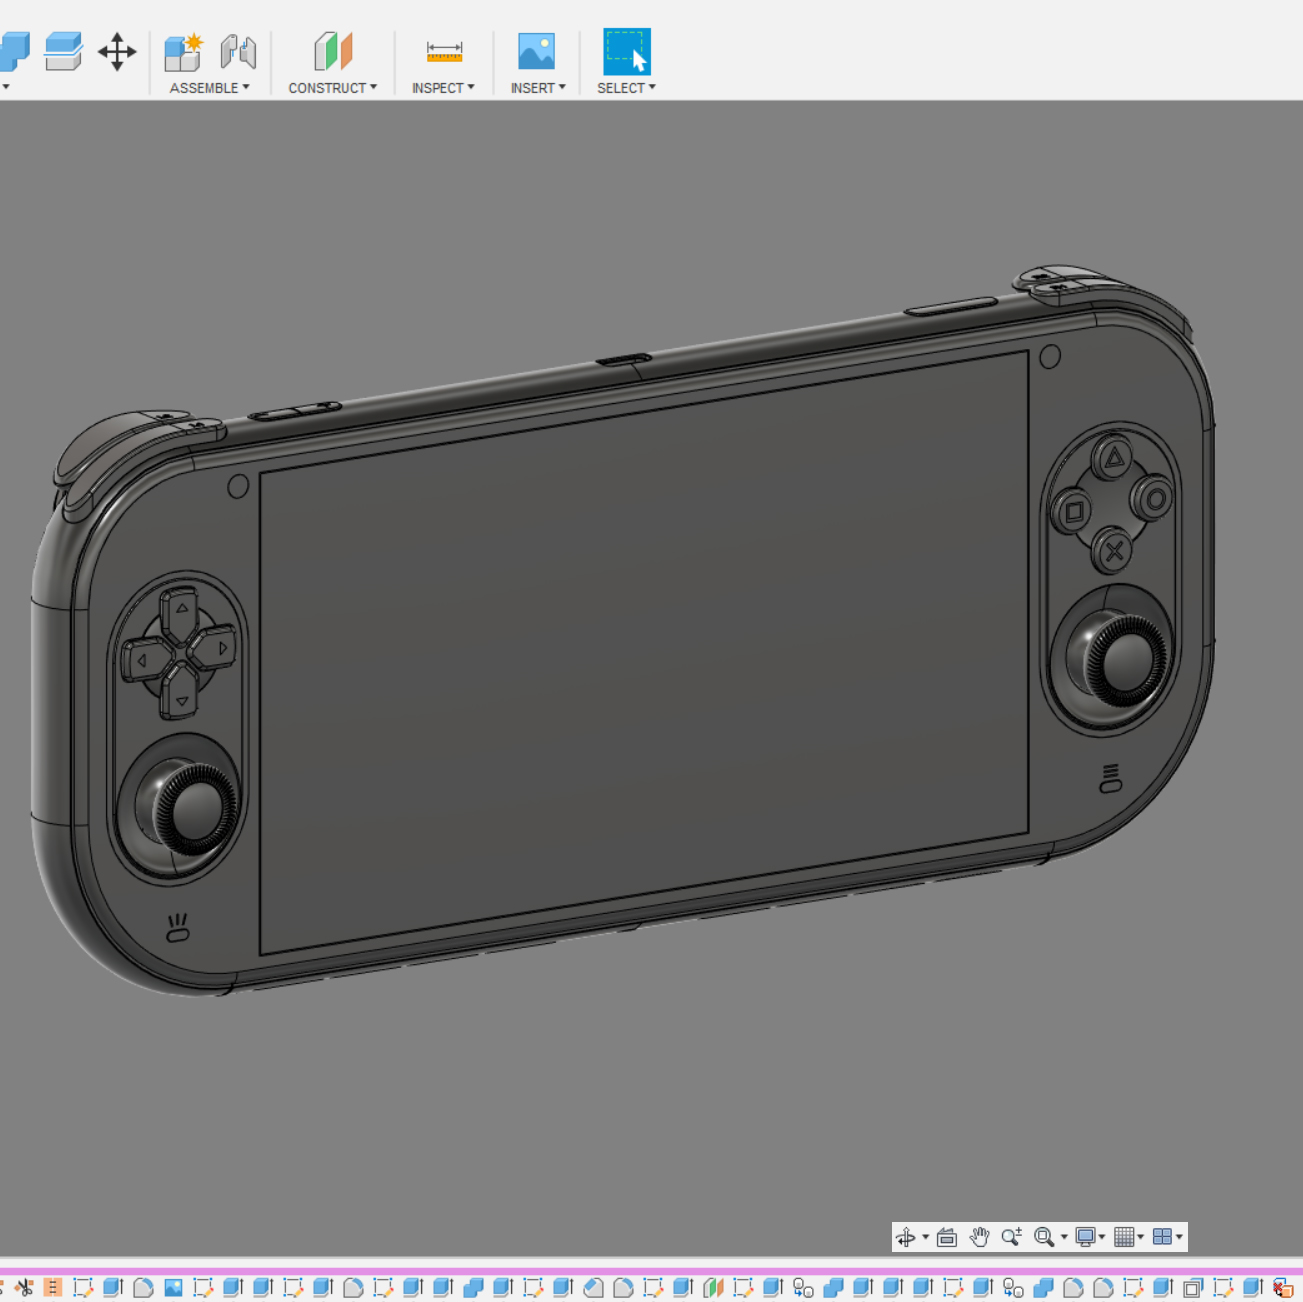Click the Move/Copy tool icon
The height and width of the screenshot is (1302, 1303).
tap(117, 52)
